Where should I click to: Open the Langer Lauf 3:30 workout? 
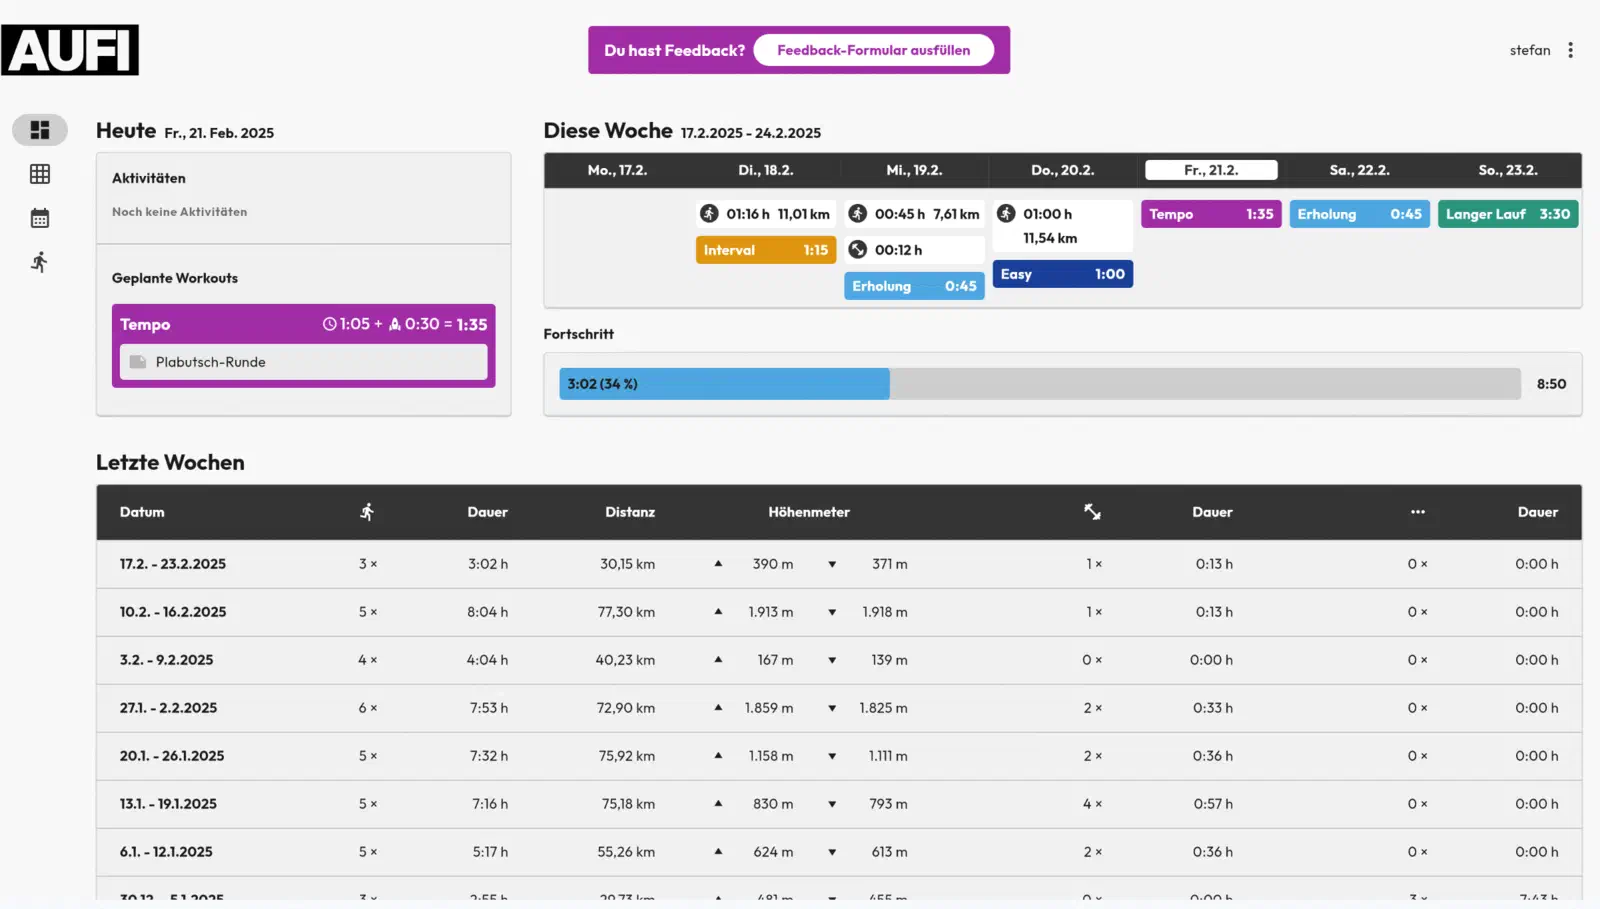click(1508, 214)
